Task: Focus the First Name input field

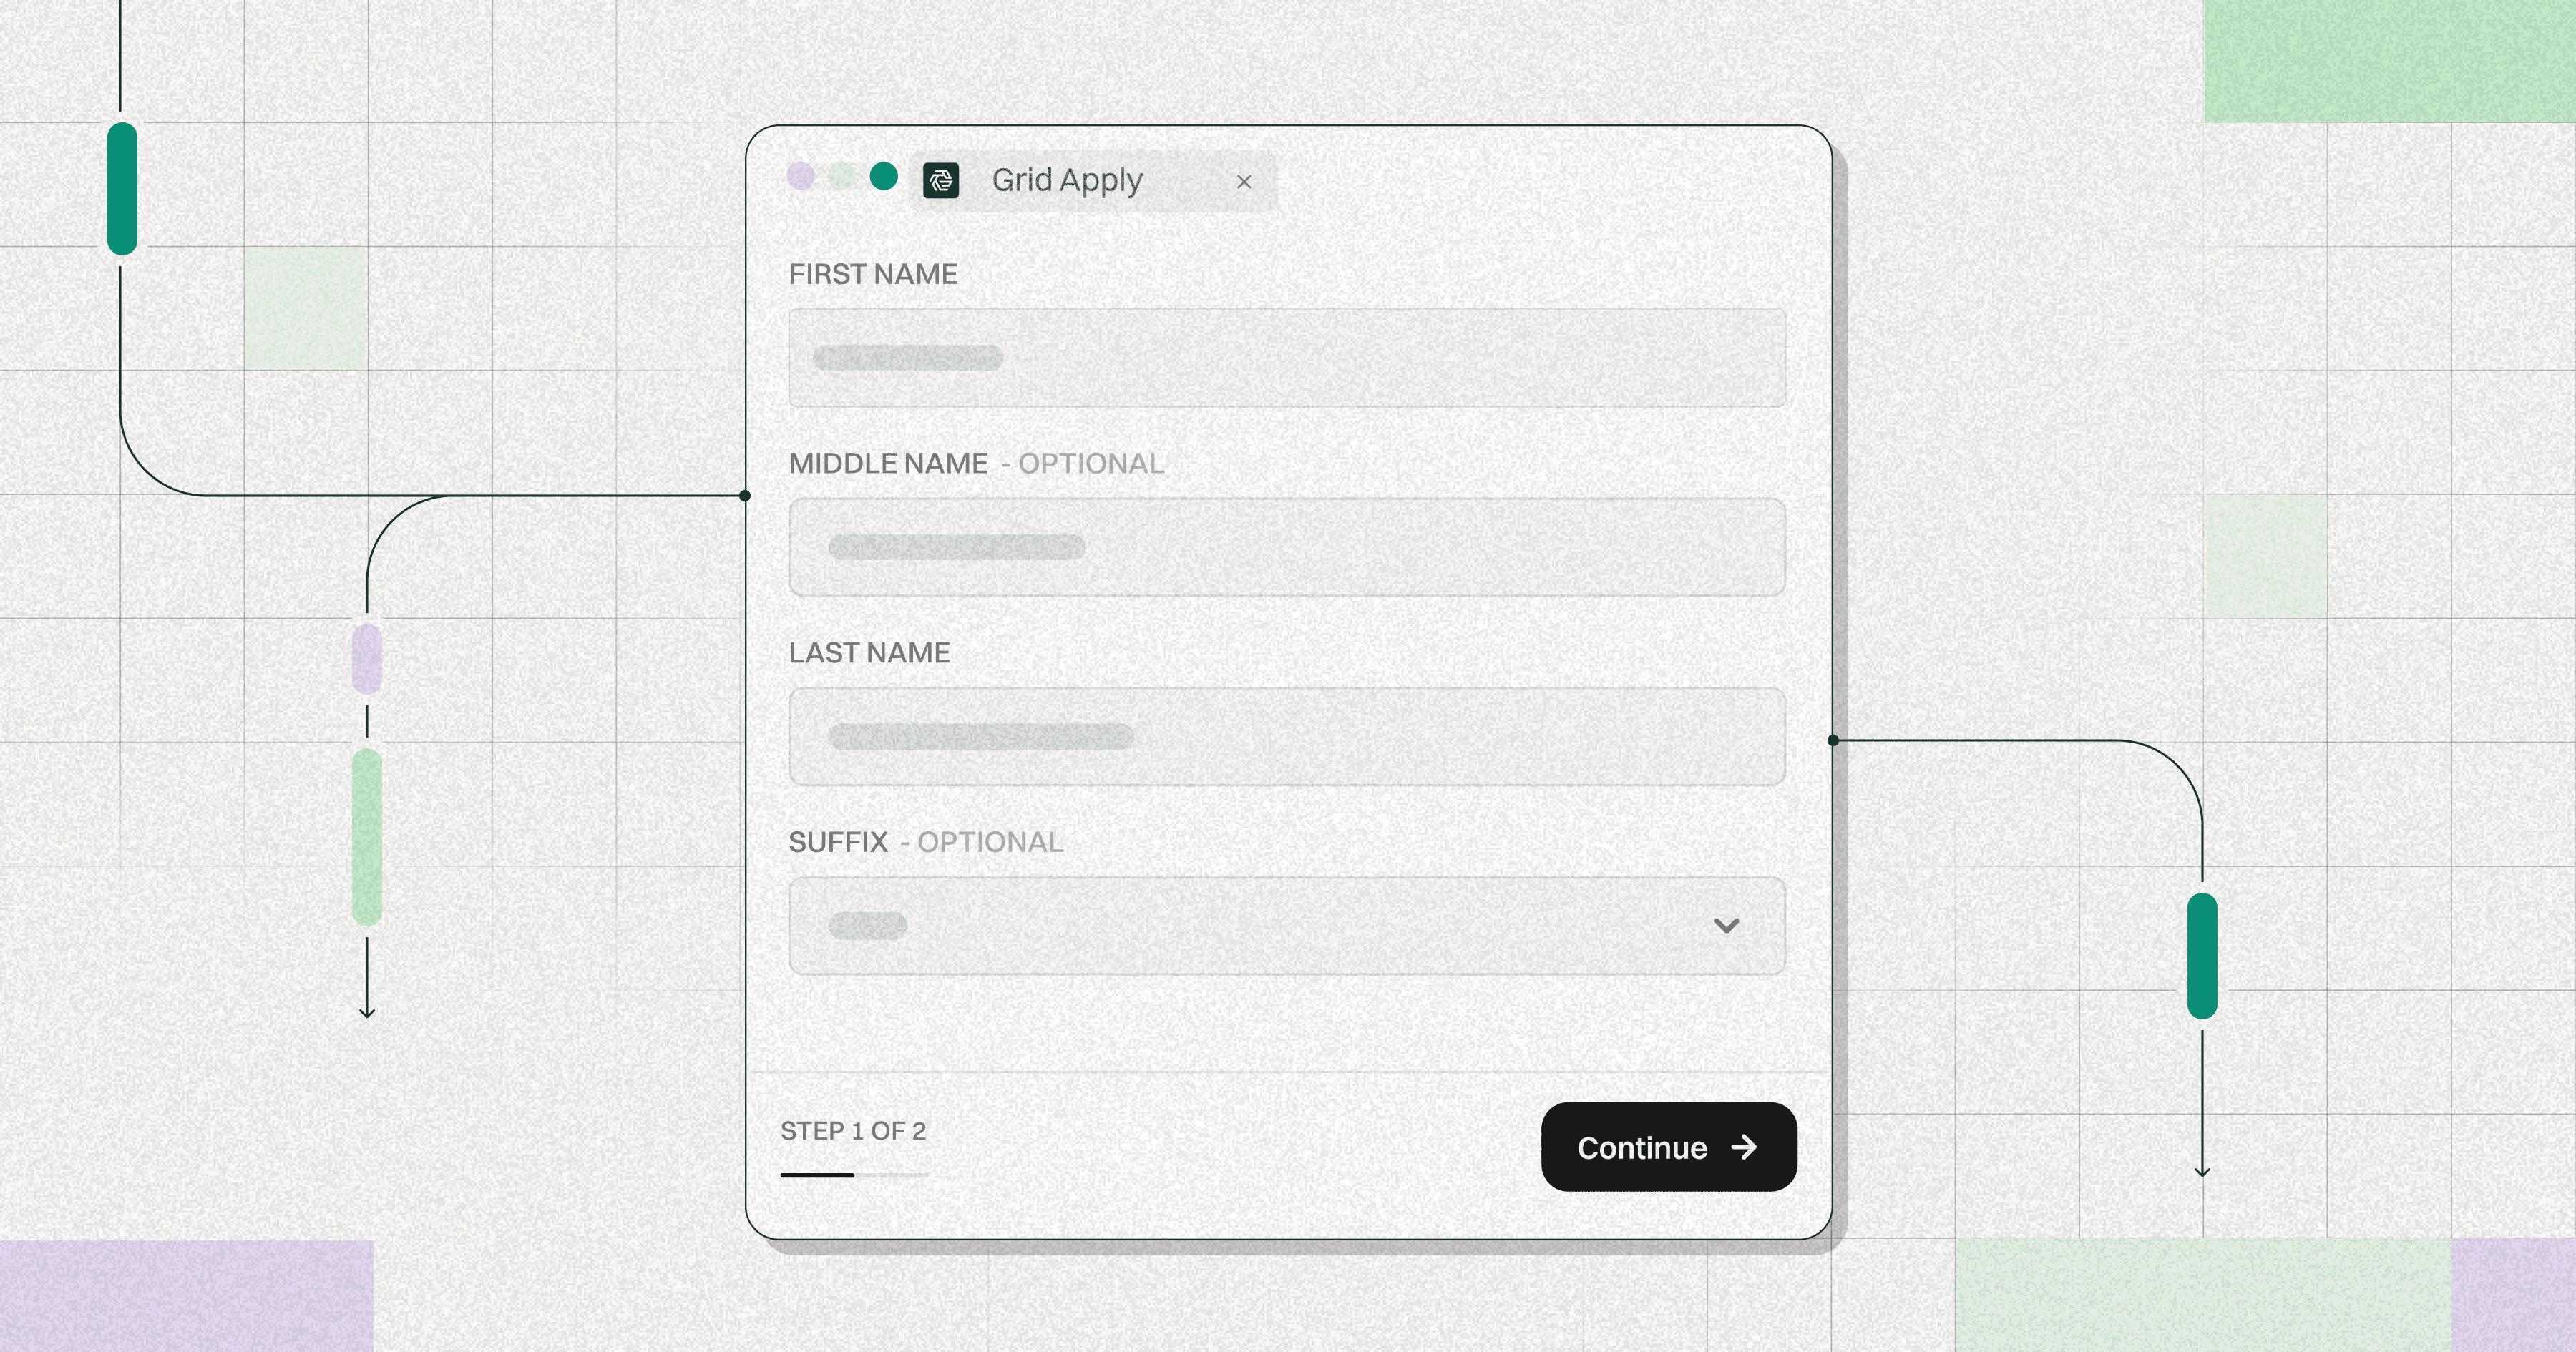Action: click(1286, 358)
